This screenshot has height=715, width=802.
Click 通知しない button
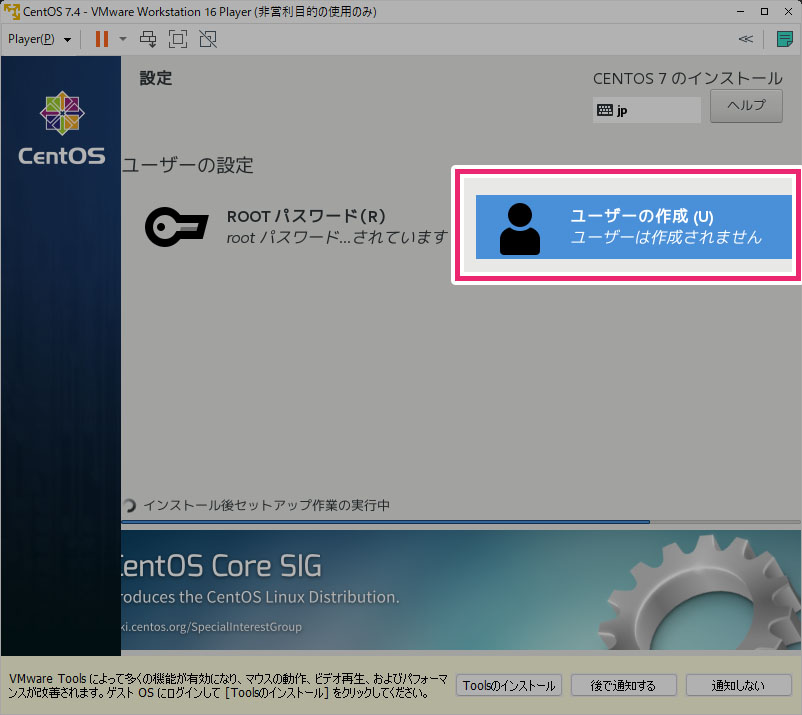click(x=738, y=685)
